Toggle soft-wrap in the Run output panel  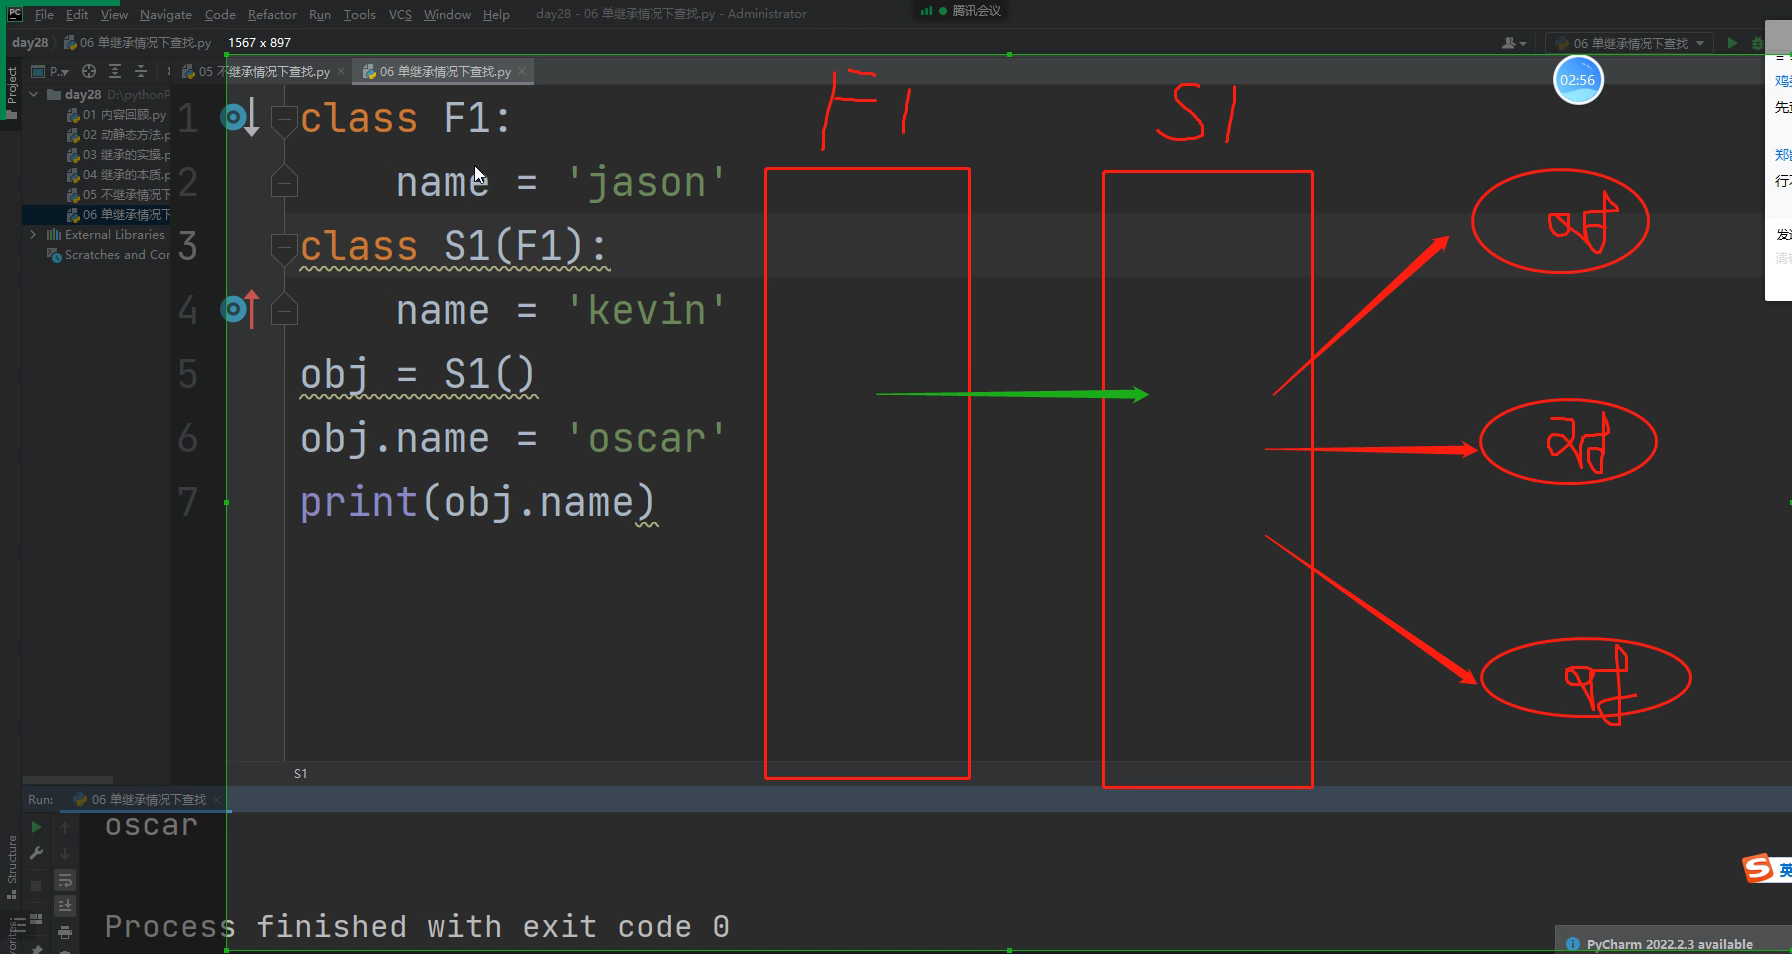pos(65,880)
